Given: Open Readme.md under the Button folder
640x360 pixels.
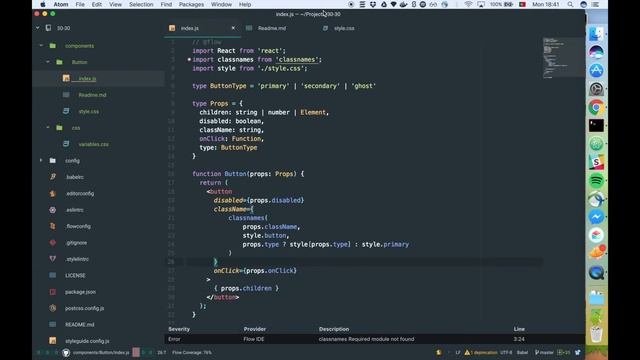Looking at the screenshot, I should coord(92,95).
